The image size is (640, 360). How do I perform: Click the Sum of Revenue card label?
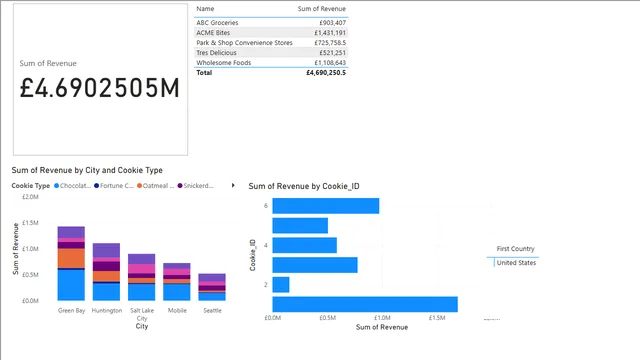[48, 63]
